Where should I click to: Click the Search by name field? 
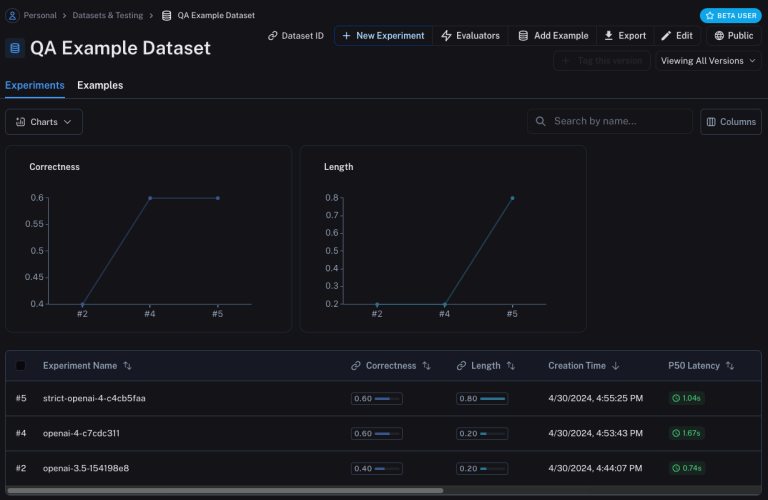pyautogui.click(x=610, y=122)
